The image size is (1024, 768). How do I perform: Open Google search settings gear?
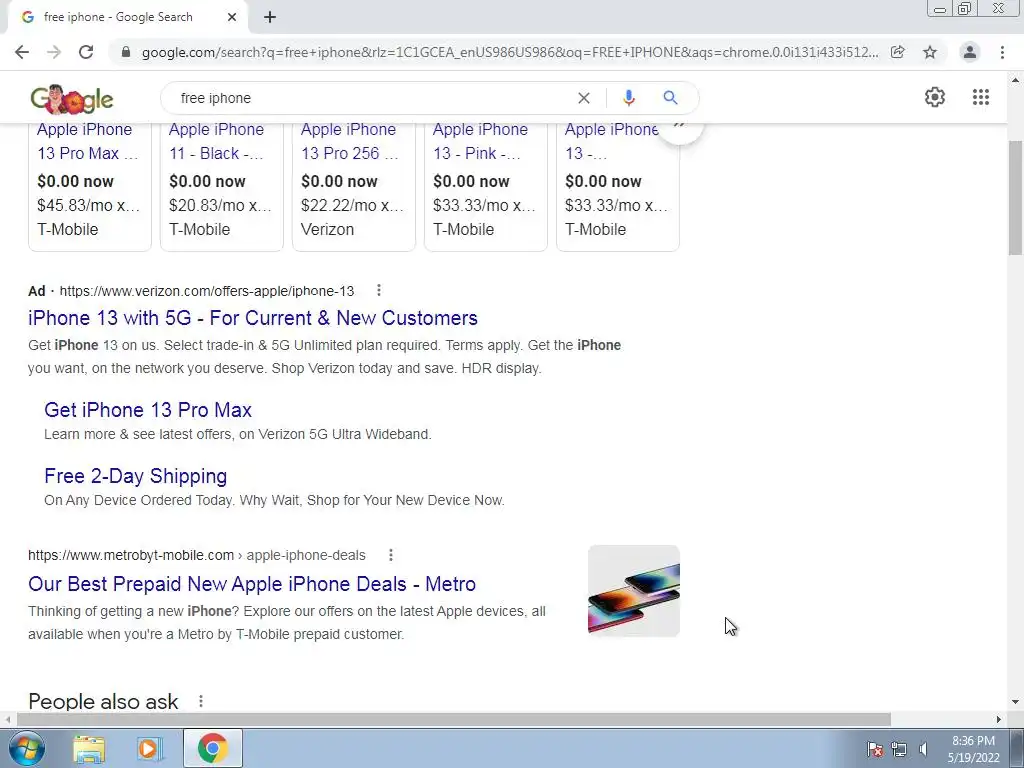[x=935, y=97]
